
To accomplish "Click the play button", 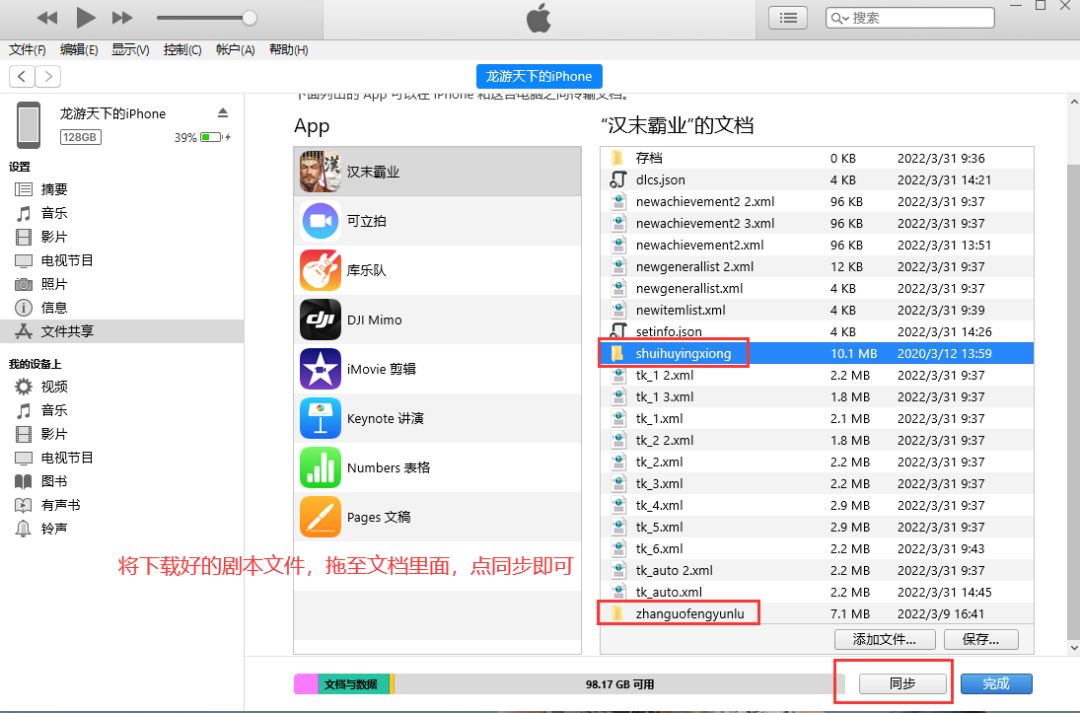I will coord(85,17).
